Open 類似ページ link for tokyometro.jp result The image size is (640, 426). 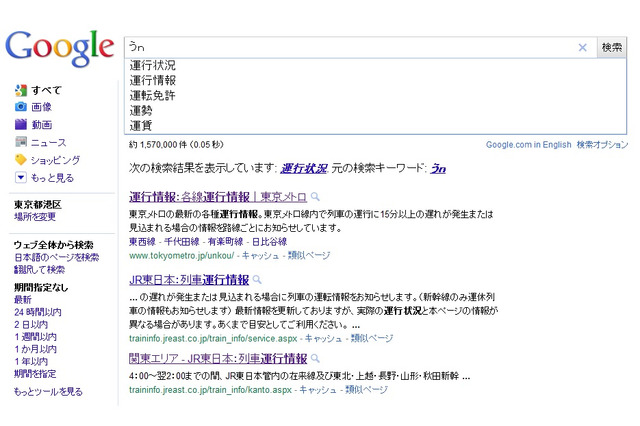click(309, 255)
